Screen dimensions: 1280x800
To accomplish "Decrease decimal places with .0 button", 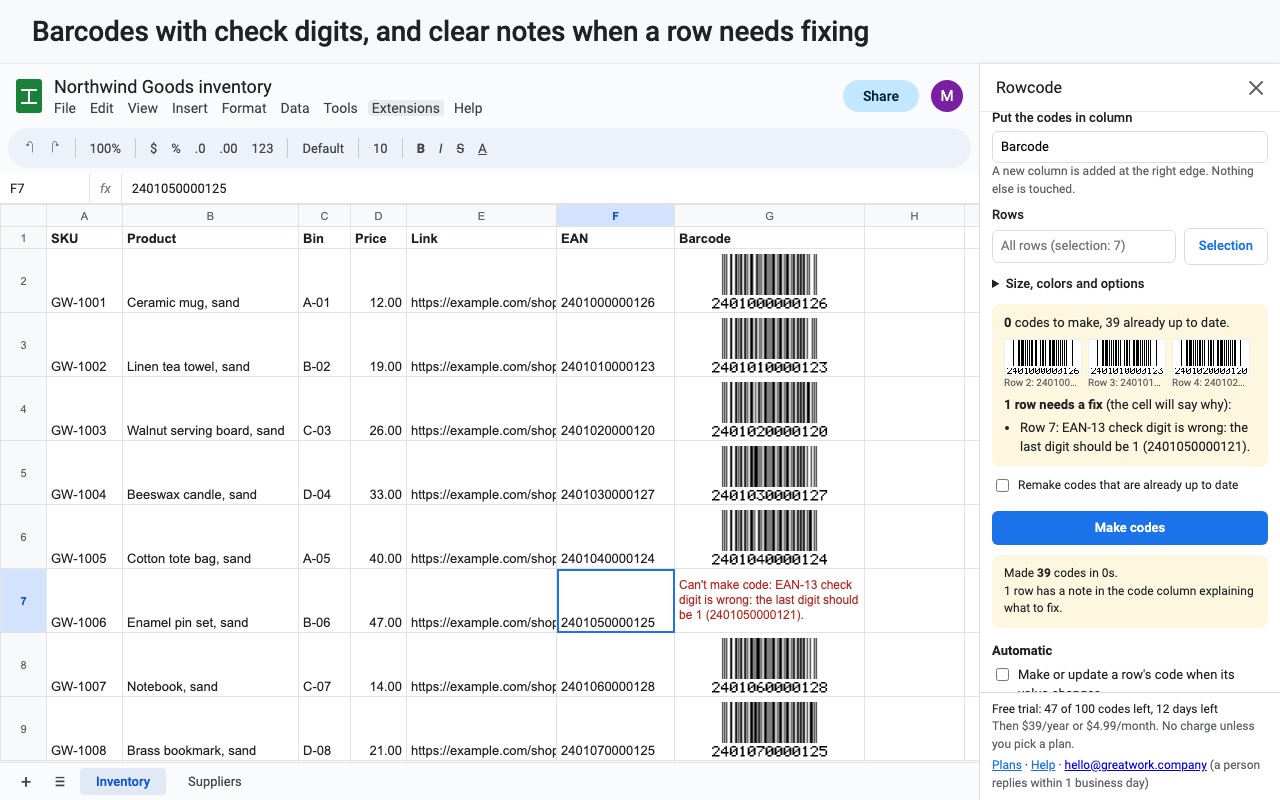I will pyautogui.click(x=200, y=148).
